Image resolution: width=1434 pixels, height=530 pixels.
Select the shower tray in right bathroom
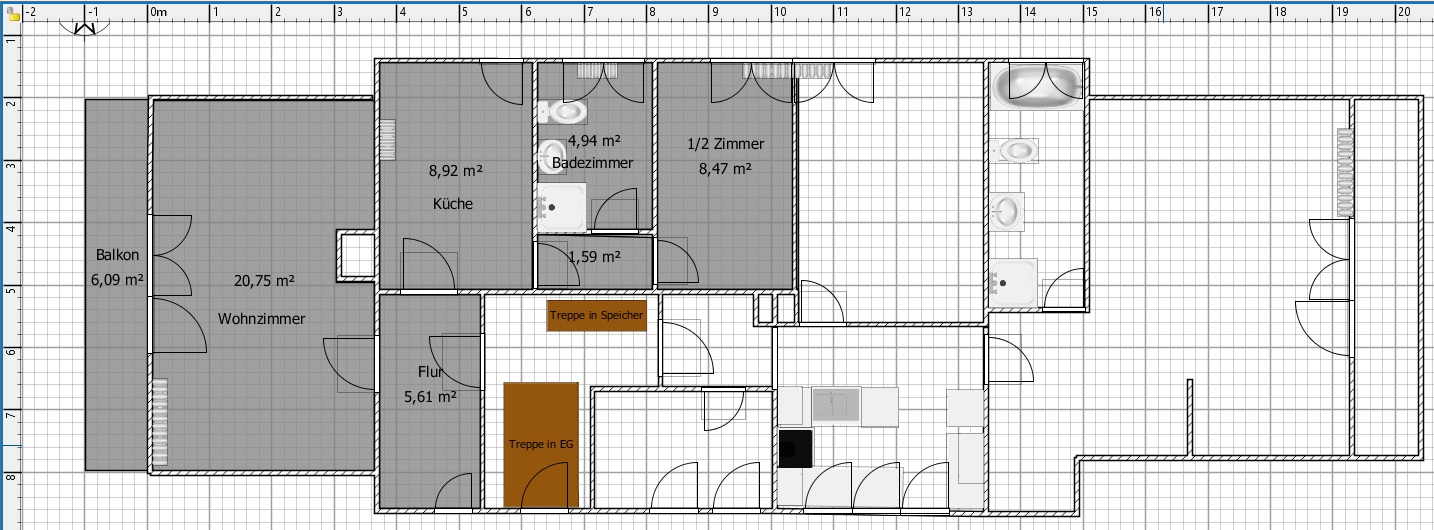click(1012, 282)
